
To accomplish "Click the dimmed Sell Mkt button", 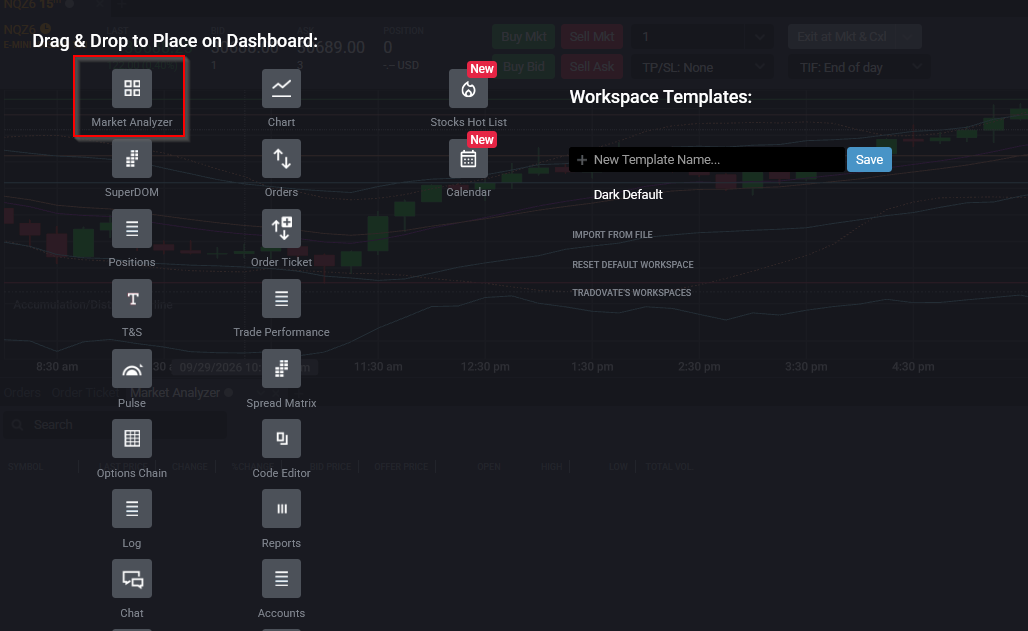I will 591,37.
